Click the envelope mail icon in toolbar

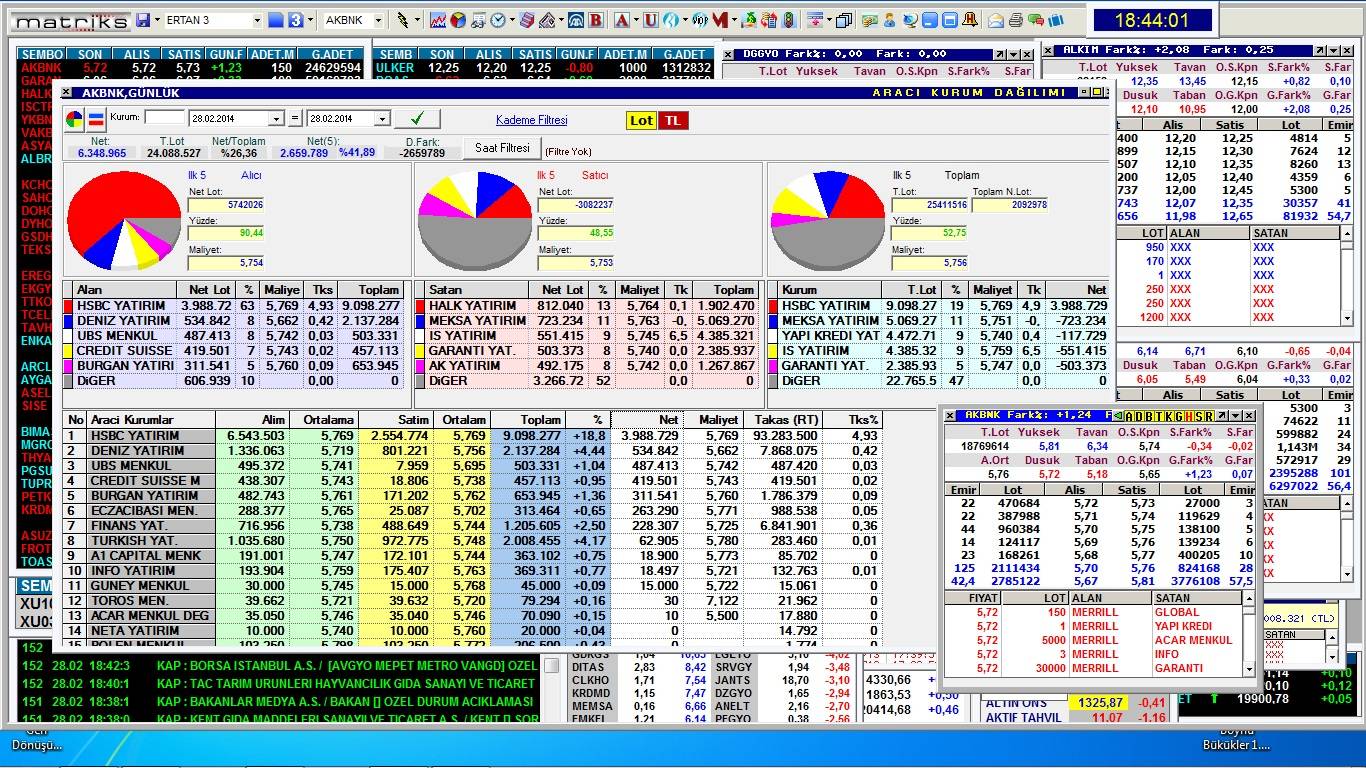coord(996,20)
